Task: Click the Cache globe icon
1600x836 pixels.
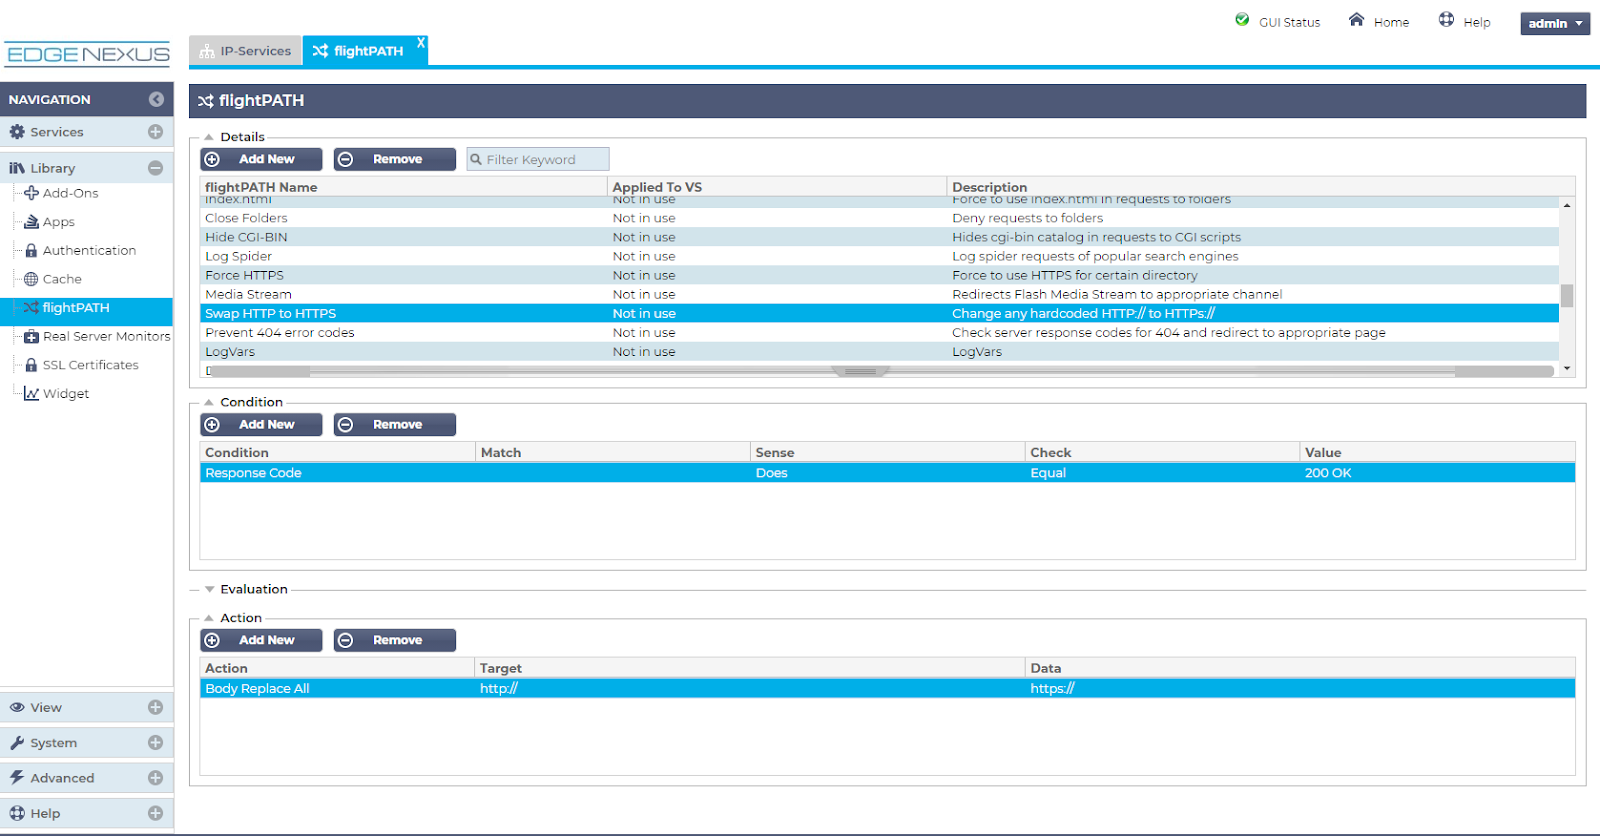Action: pyautogui.click(x=31, y=279)
